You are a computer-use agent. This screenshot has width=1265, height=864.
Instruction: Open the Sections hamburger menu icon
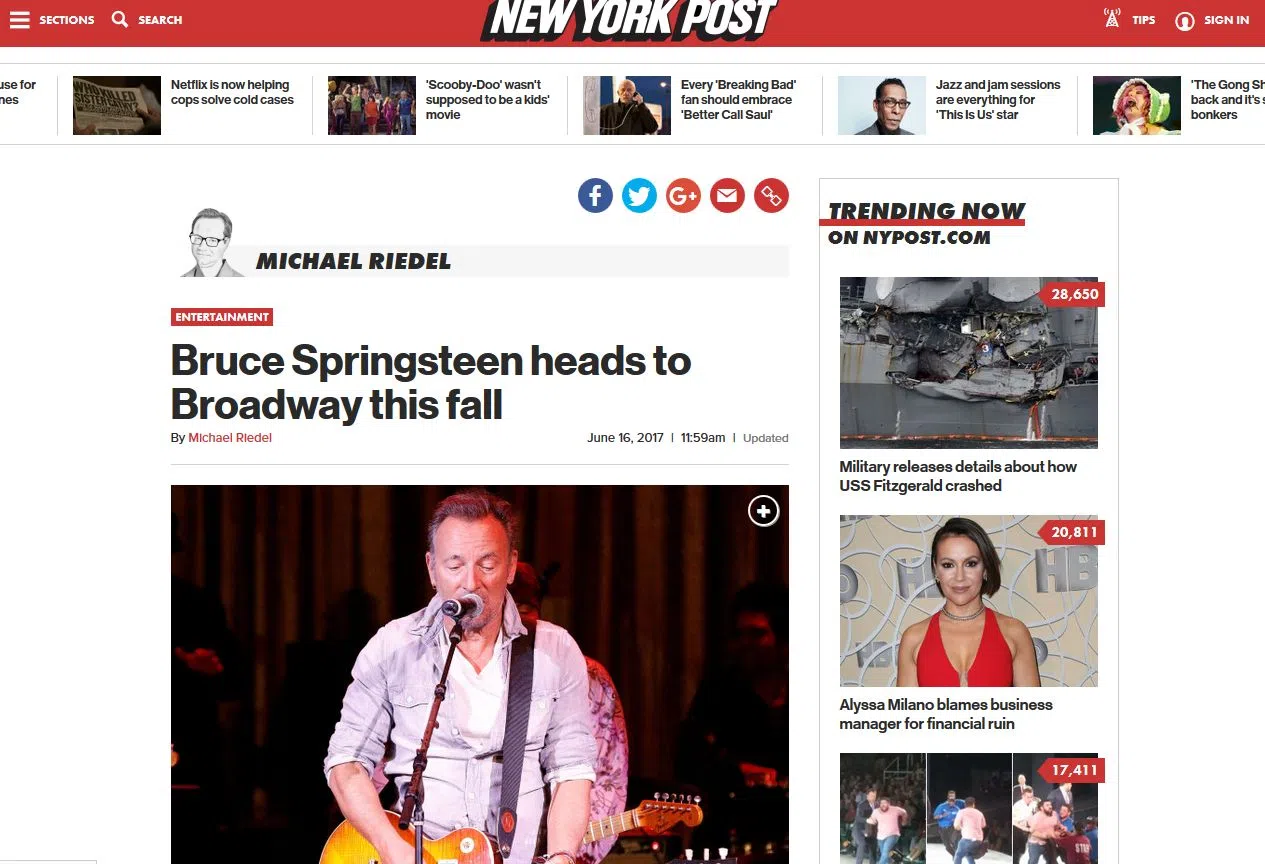20,20
